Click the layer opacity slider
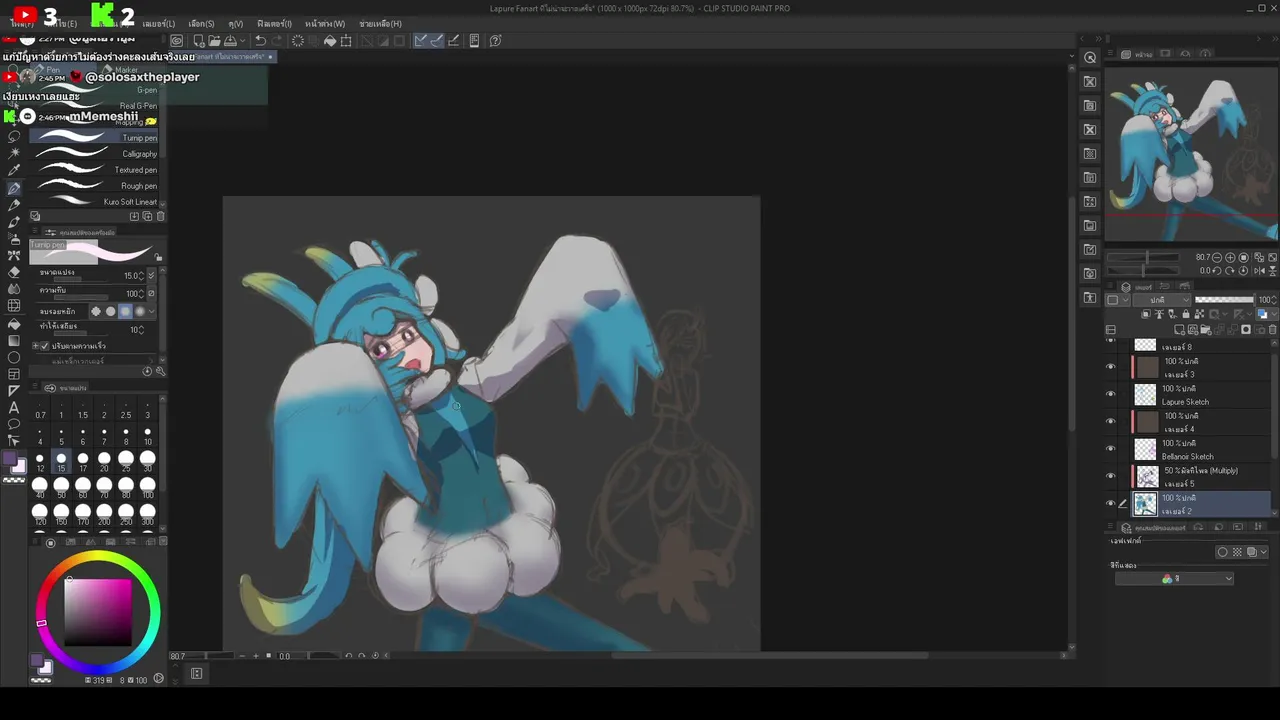The height and width of the screenshot is (720, 1280). [1224, 300]
